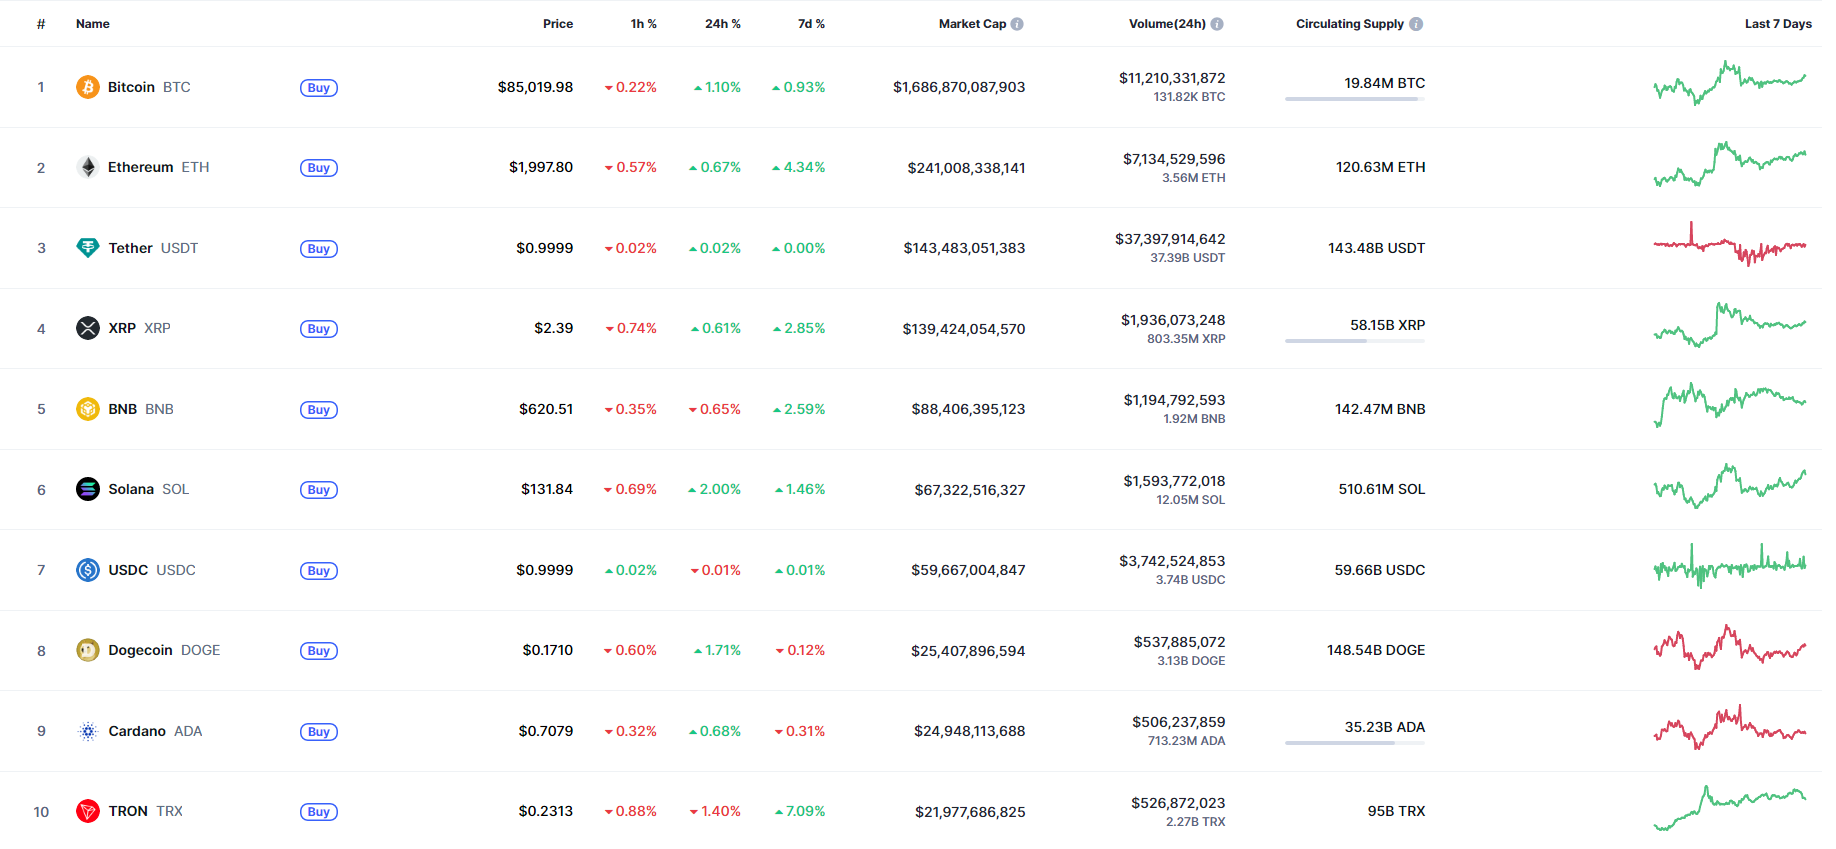Image resolution: width=1836 pixels, height=849 pixels.
Task: Click the Ethereum coin logo
Action: [x=88, y=167]
